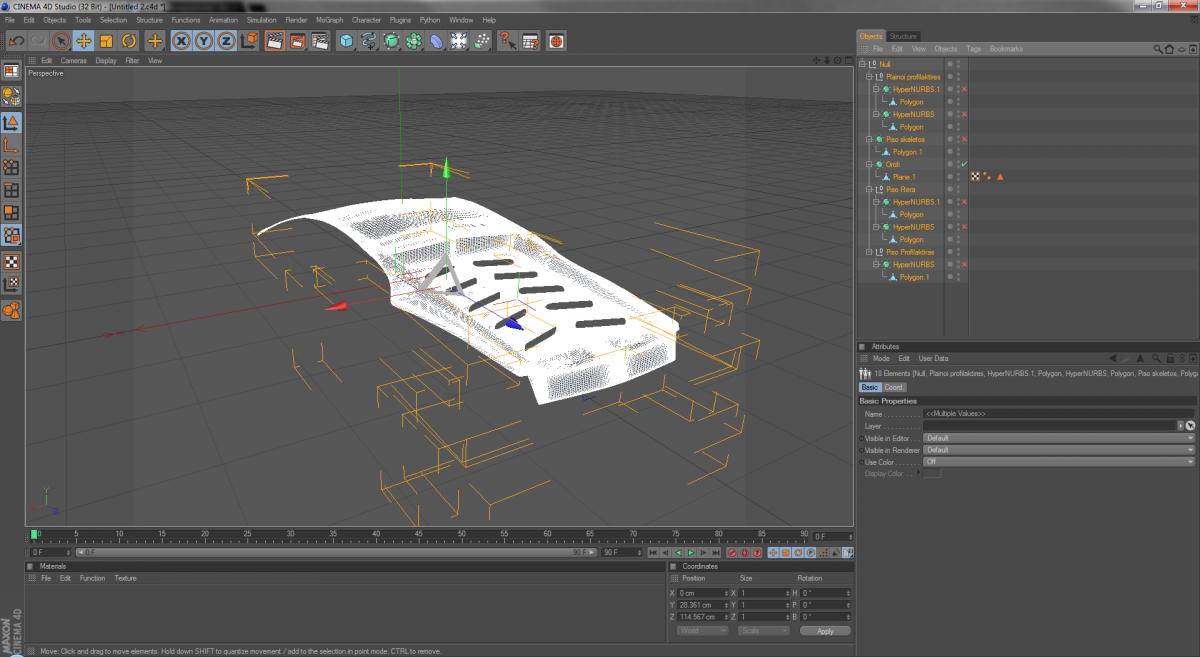The width and height of the screenshot is (1200, 657).
Task: Collapse the Piso skeletos object
Action: [x=870, y=140]
